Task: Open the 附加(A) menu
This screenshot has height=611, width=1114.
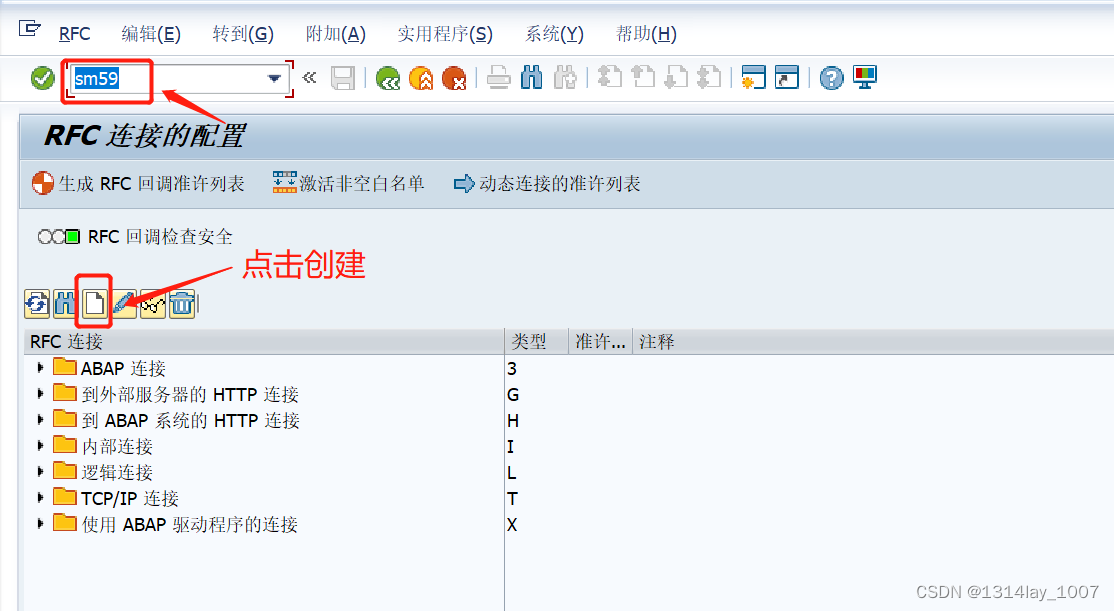Action: click(335, 34)
